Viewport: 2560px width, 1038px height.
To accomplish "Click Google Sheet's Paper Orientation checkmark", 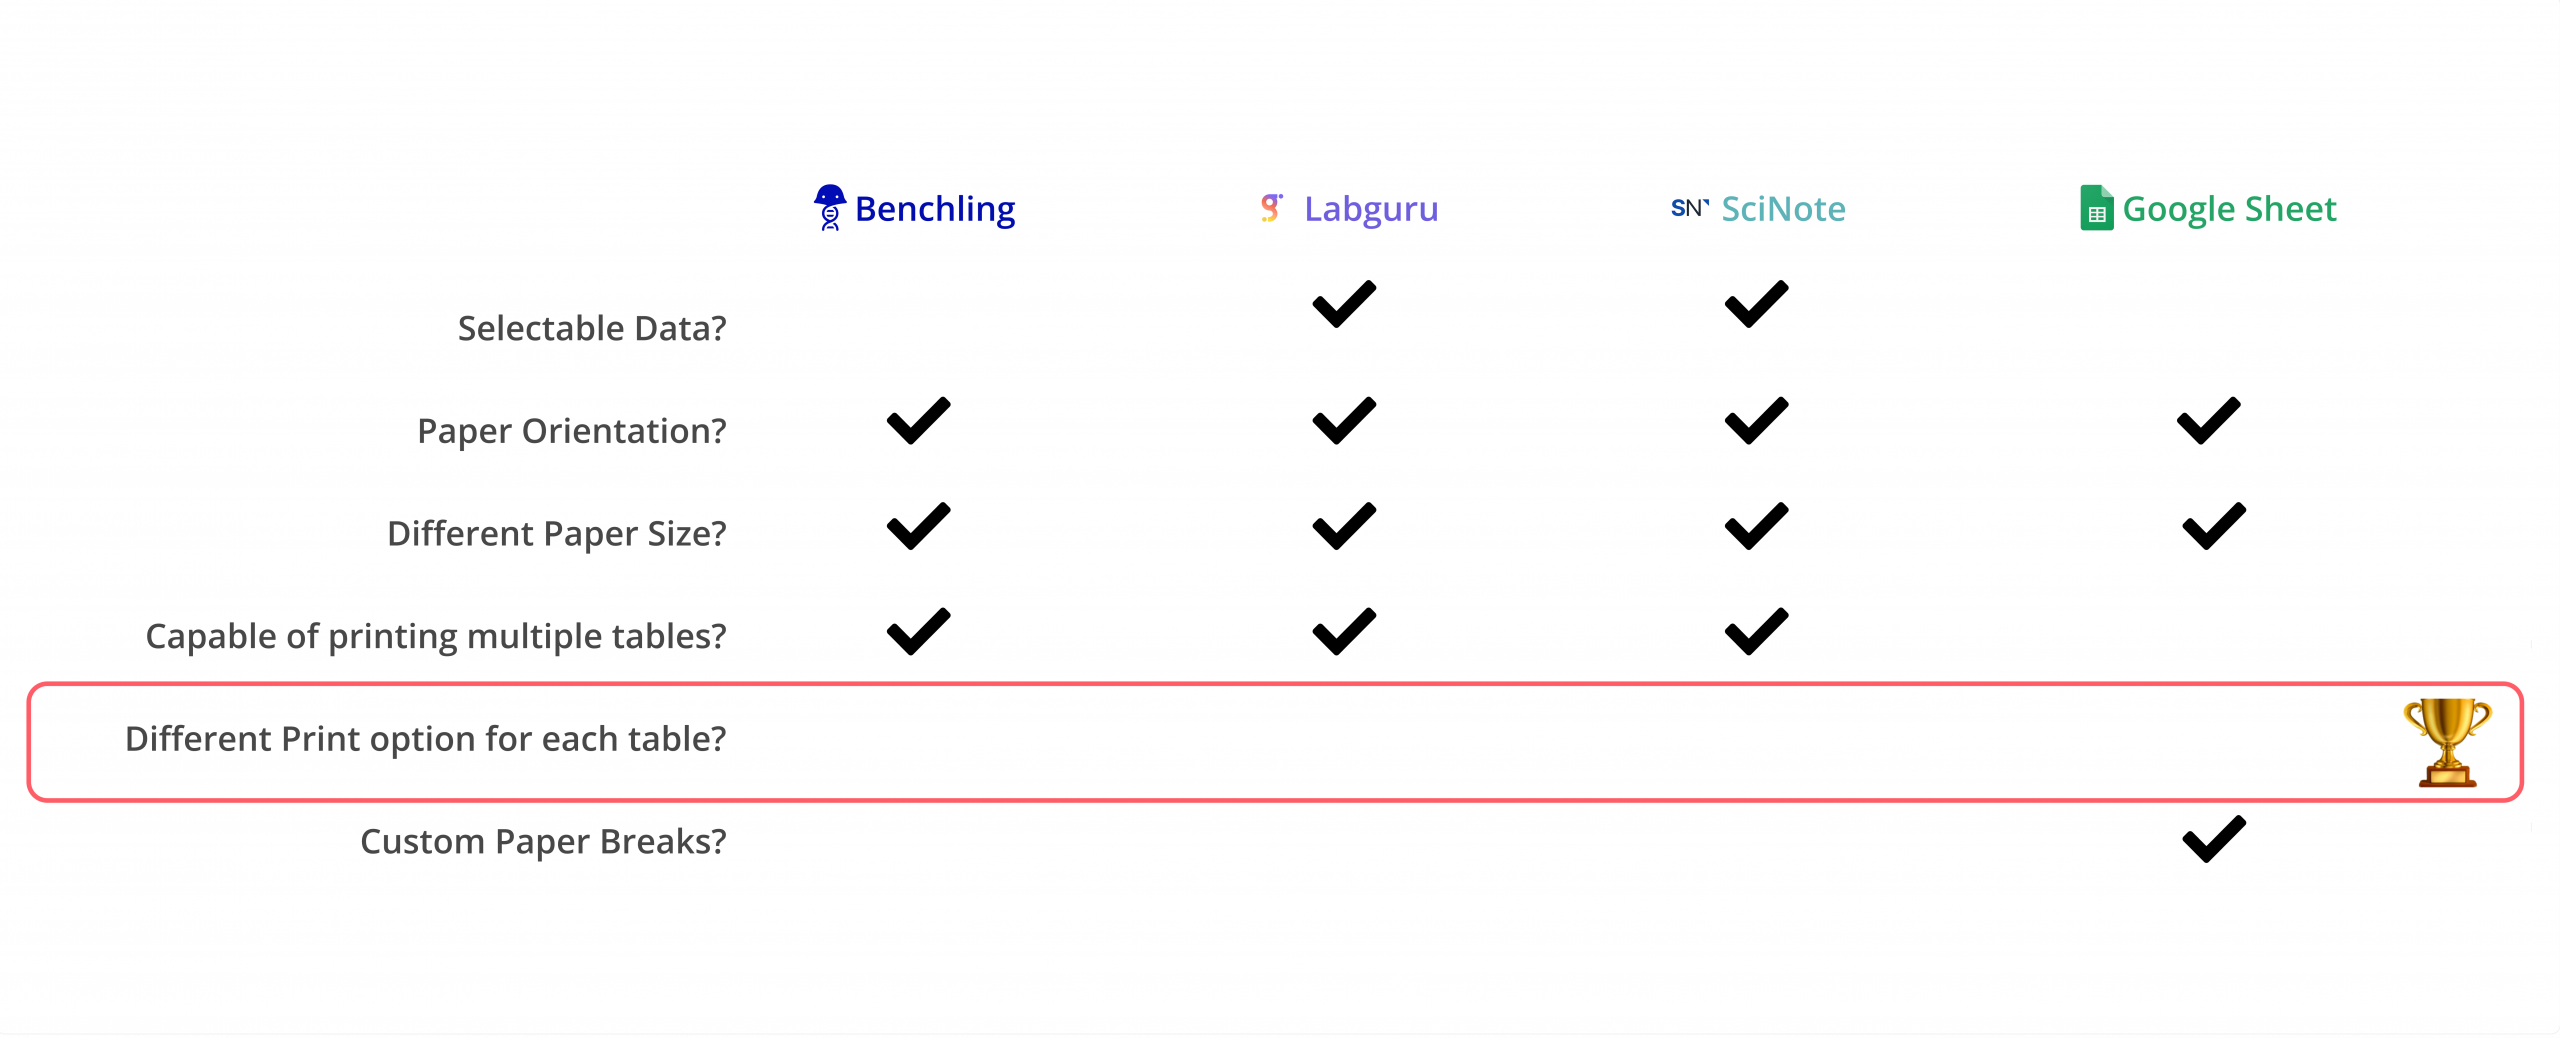I will [2208, 421].
